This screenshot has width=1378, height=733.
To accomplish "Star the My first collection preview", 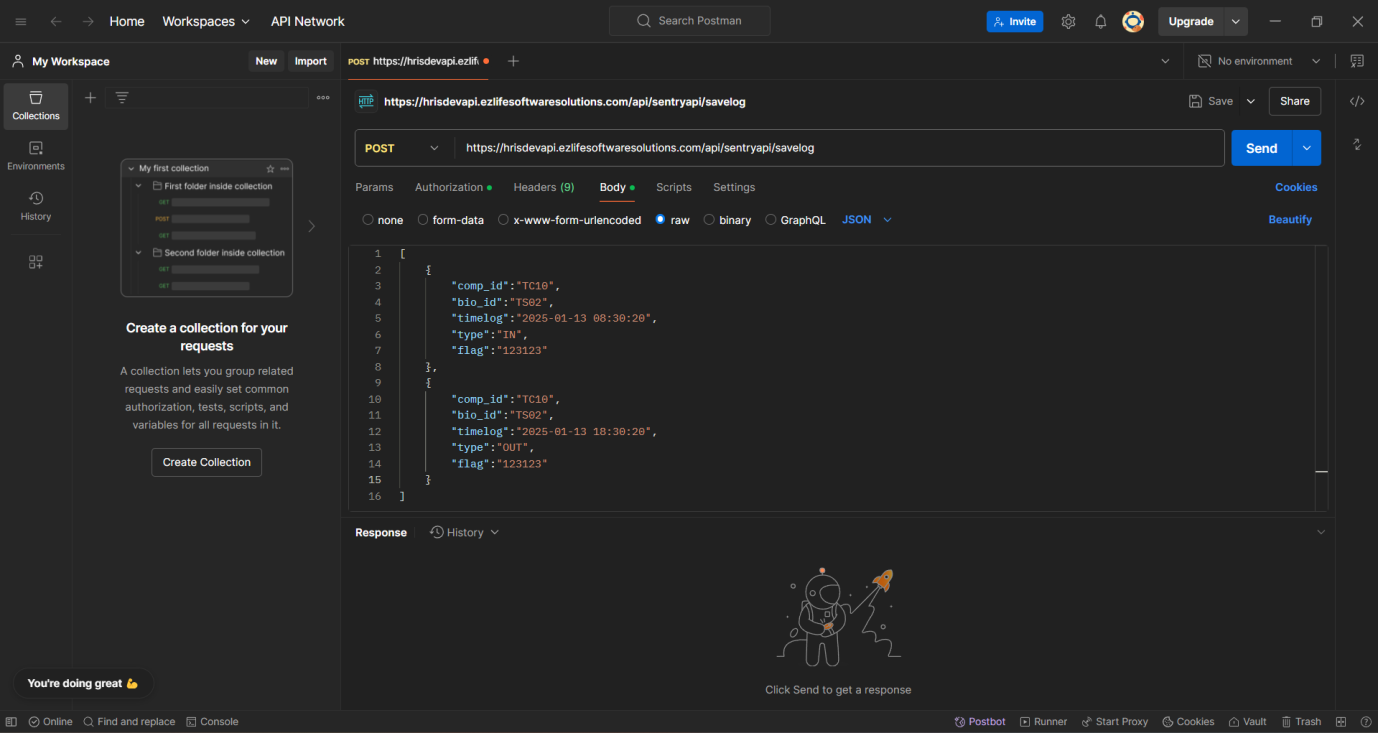I will click(x=270, y=169).
